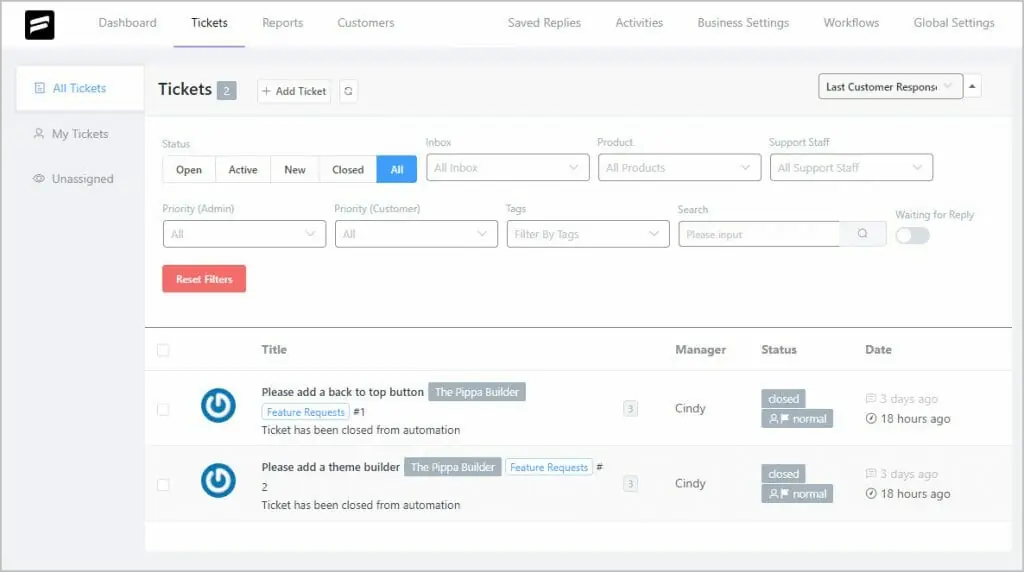The image size is (1024, 572).
Task: Click Pippa Builder tag on theme builder ticket
Action: click(x=453, y=467)
